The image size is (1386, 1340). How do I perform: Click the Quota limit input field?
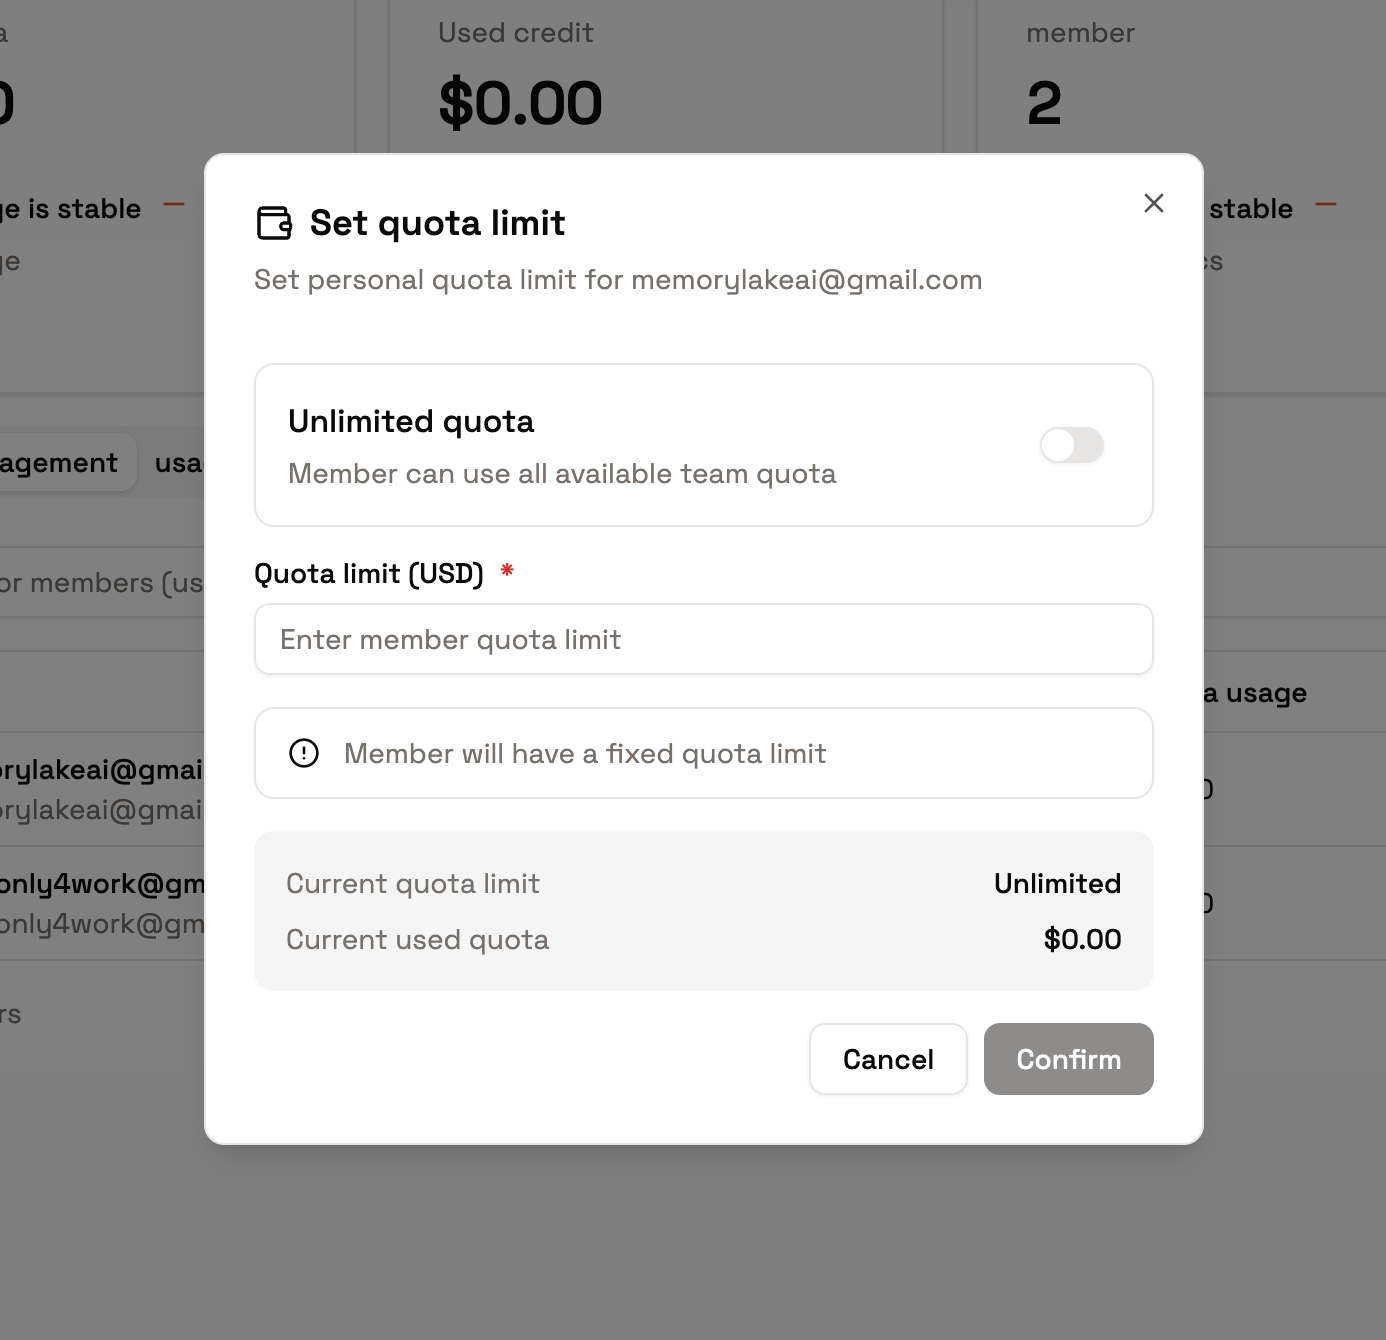pyautogui.click(x=703, y=639)
